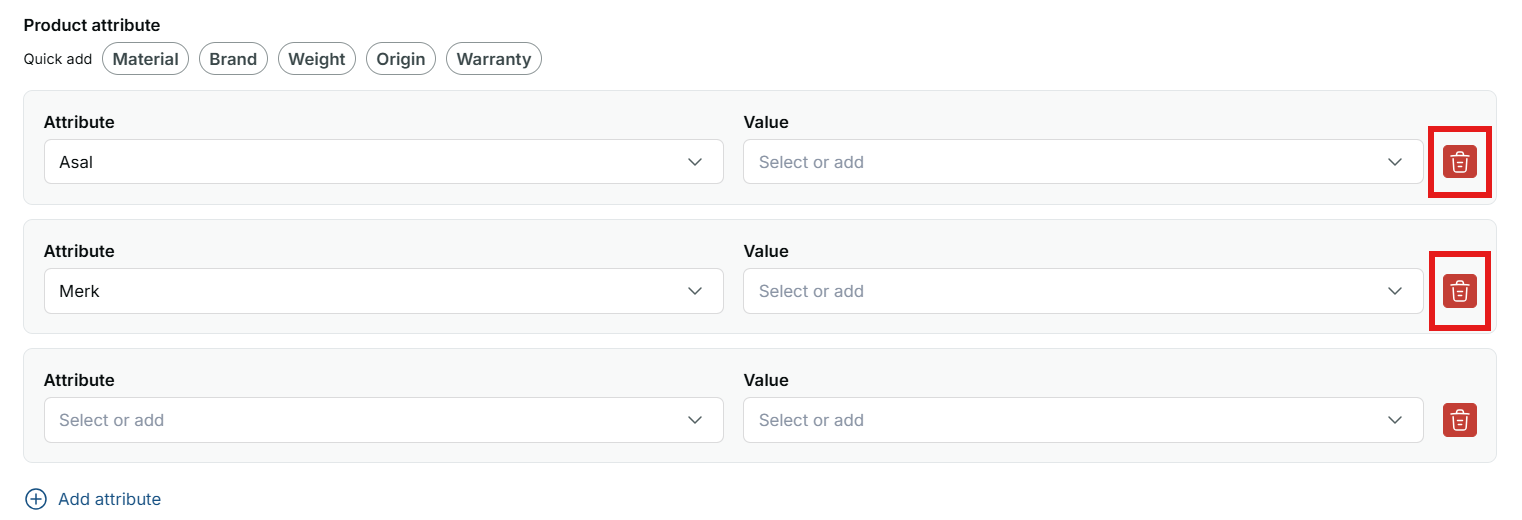1522x520 pixels.
Task: Click the Value field placeholder for Merk
Action: 811,291
